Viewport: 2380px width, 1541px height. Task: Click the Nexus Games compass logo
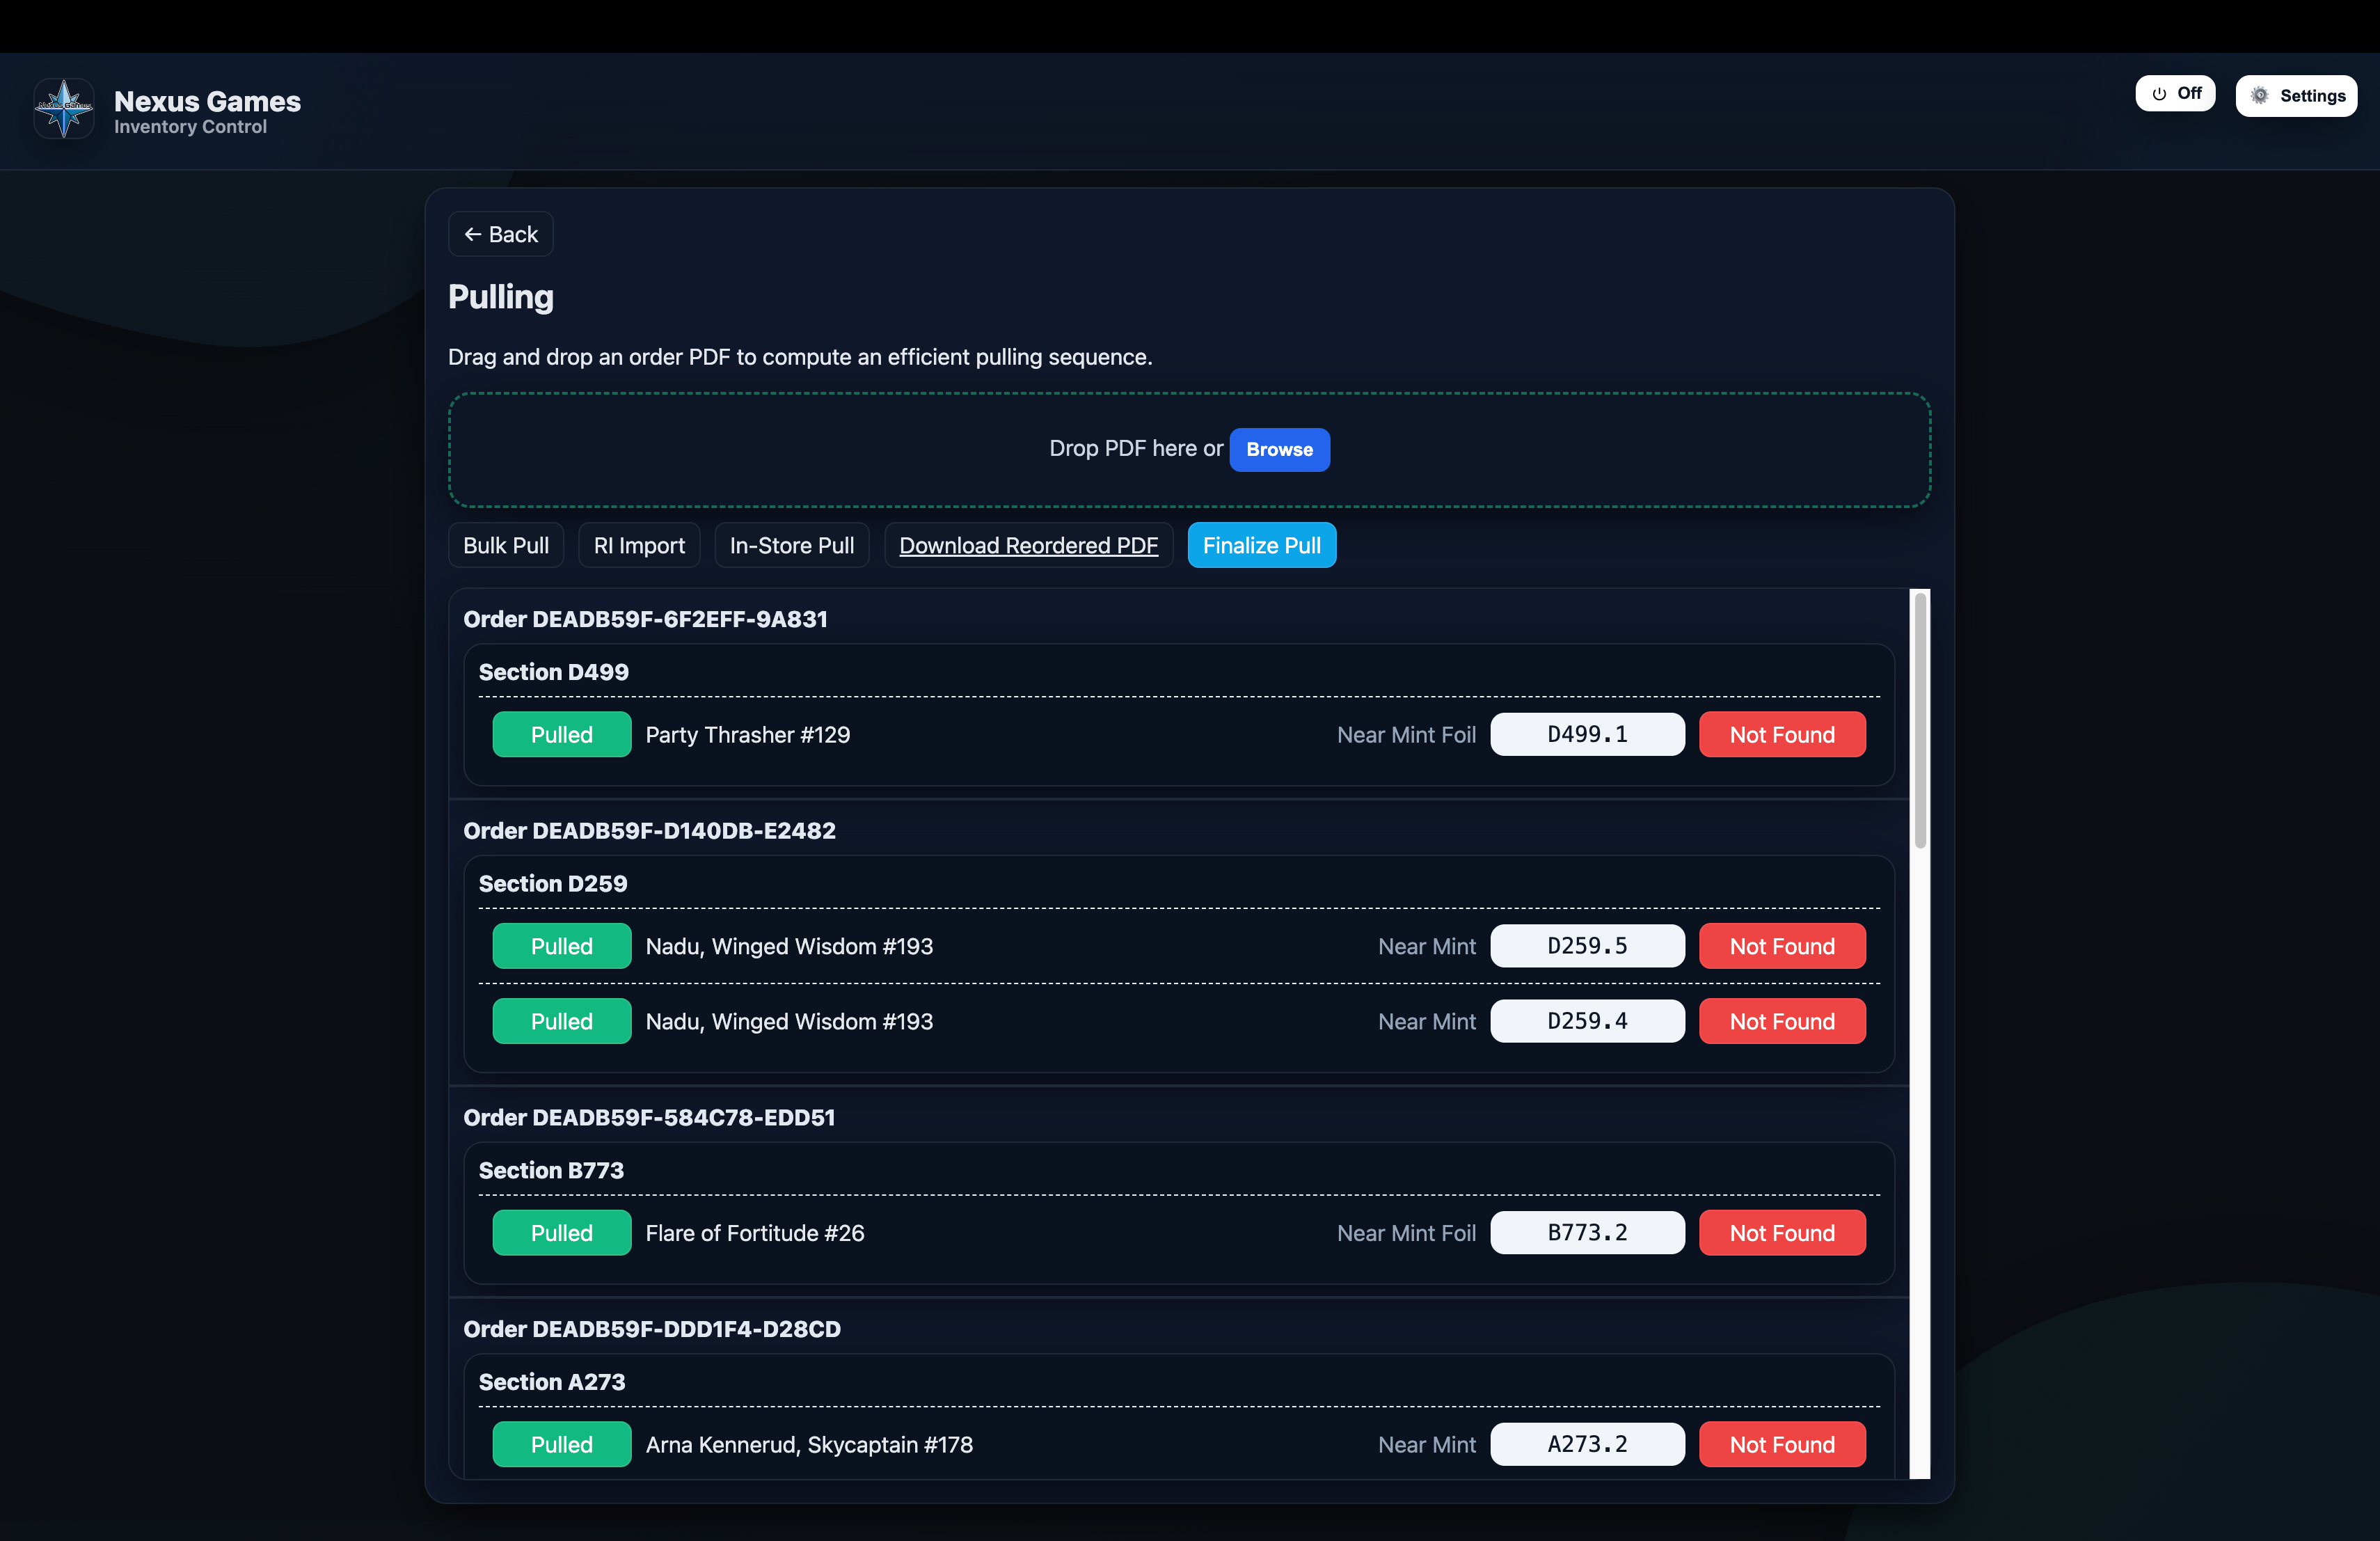tap(64, 109)
